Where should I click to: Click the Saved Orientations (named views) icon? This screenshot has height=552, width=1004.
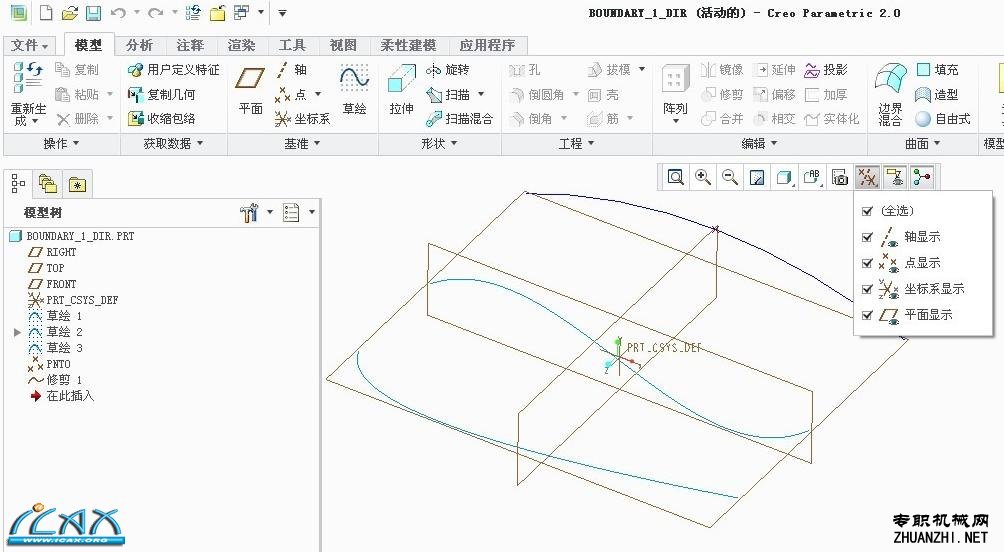pos(812,177)
